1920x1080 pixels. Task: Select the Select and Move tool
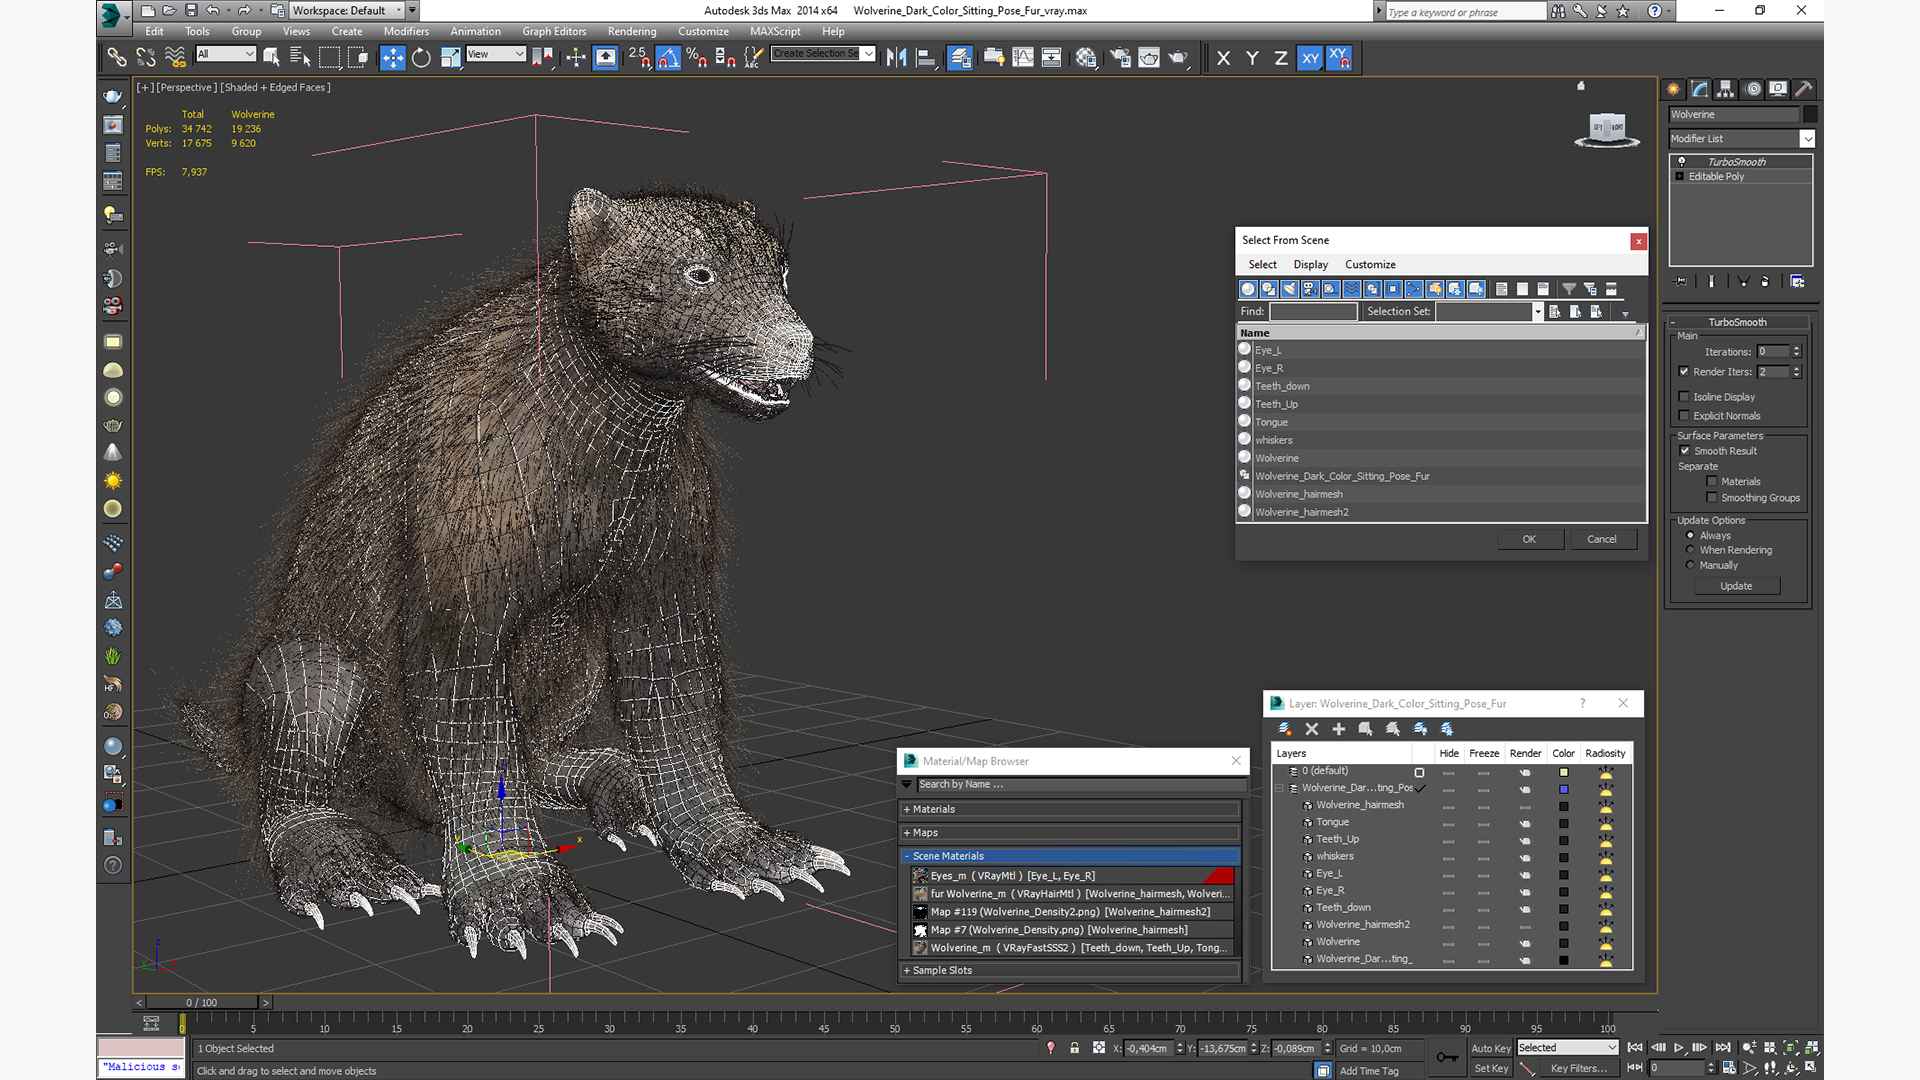pyautogui.click(x=393, y=58)
